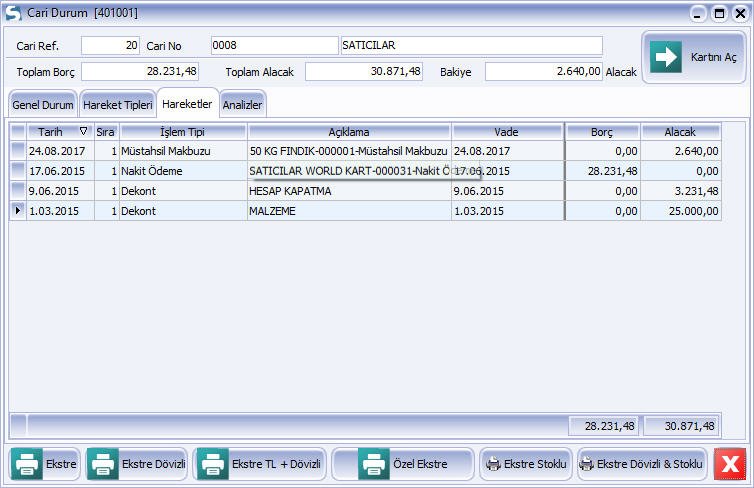Click the printer icon on Ekstre button
Viewport: 754px width, 488px height.
click(x=27, y=464)
